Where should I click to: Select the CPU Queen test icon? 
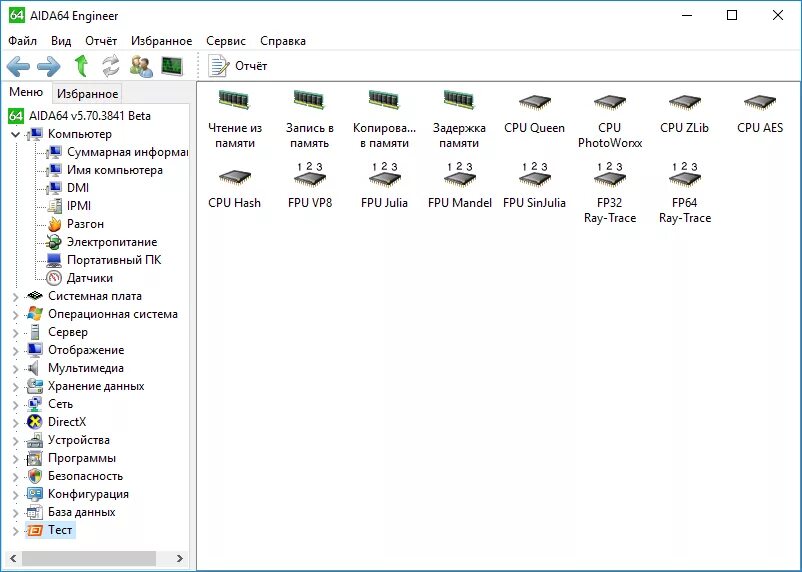(x=534, y=114)
